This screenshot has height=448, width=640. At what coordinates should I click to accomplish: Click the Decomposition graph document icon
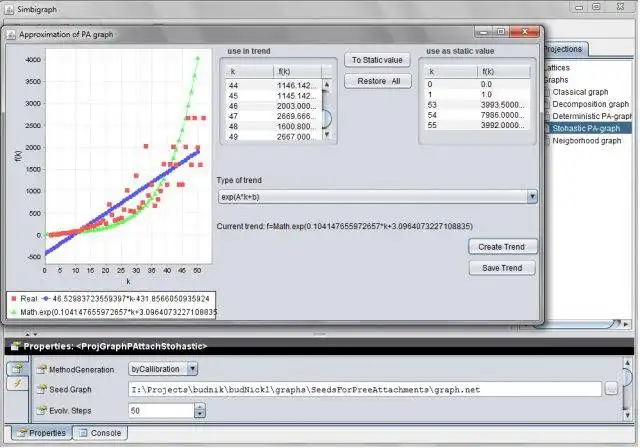547,104
